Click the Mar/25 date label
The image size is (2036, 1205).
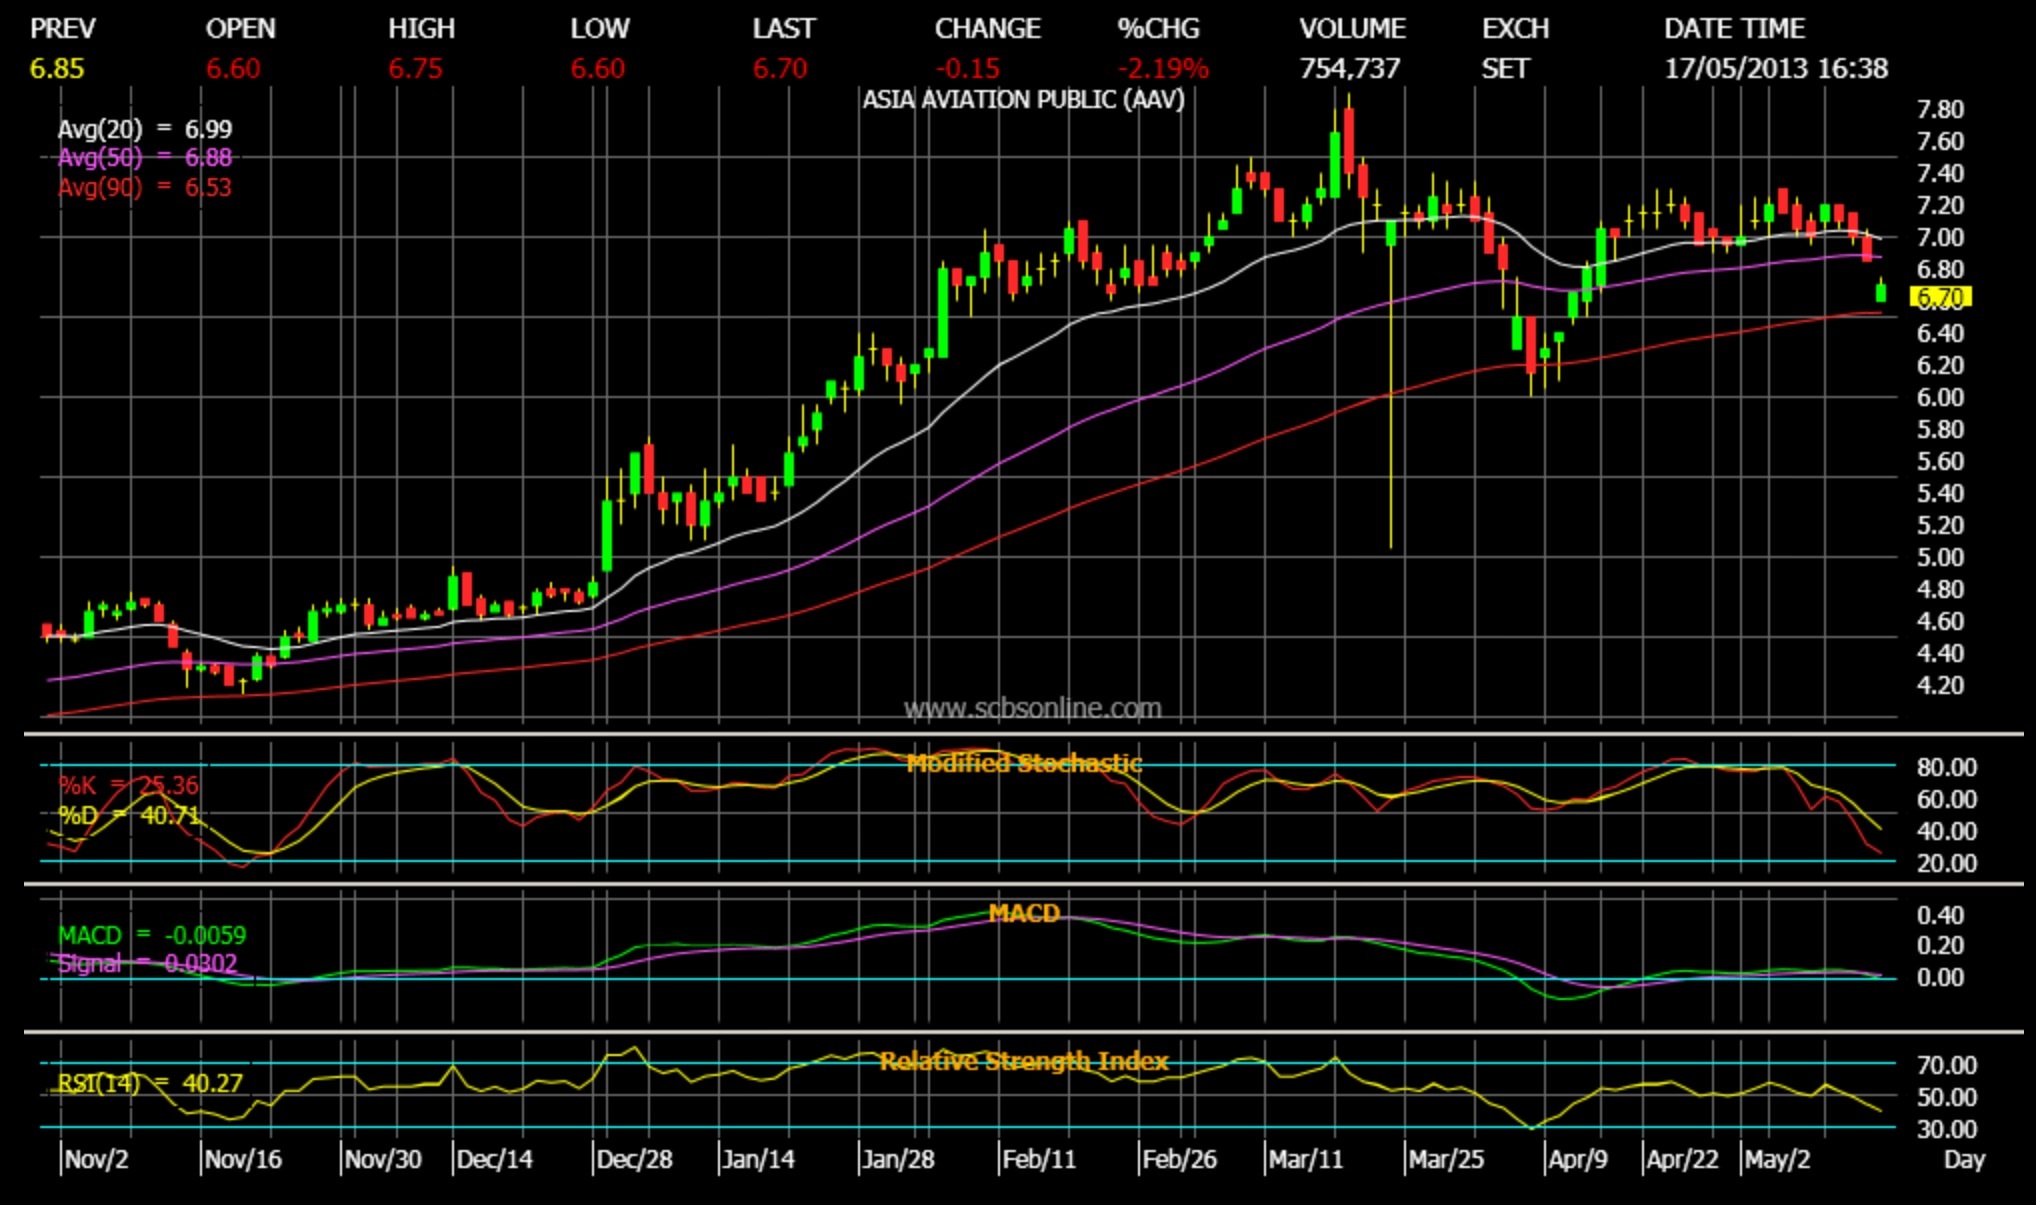tap(1446, 1160)
